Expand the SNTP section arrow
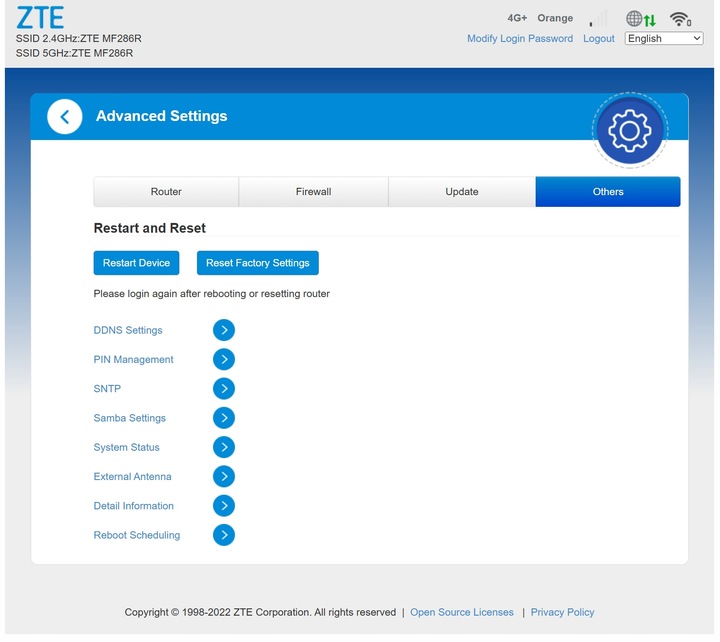Viewport: 720px width, 642px height. coord(224,389)
